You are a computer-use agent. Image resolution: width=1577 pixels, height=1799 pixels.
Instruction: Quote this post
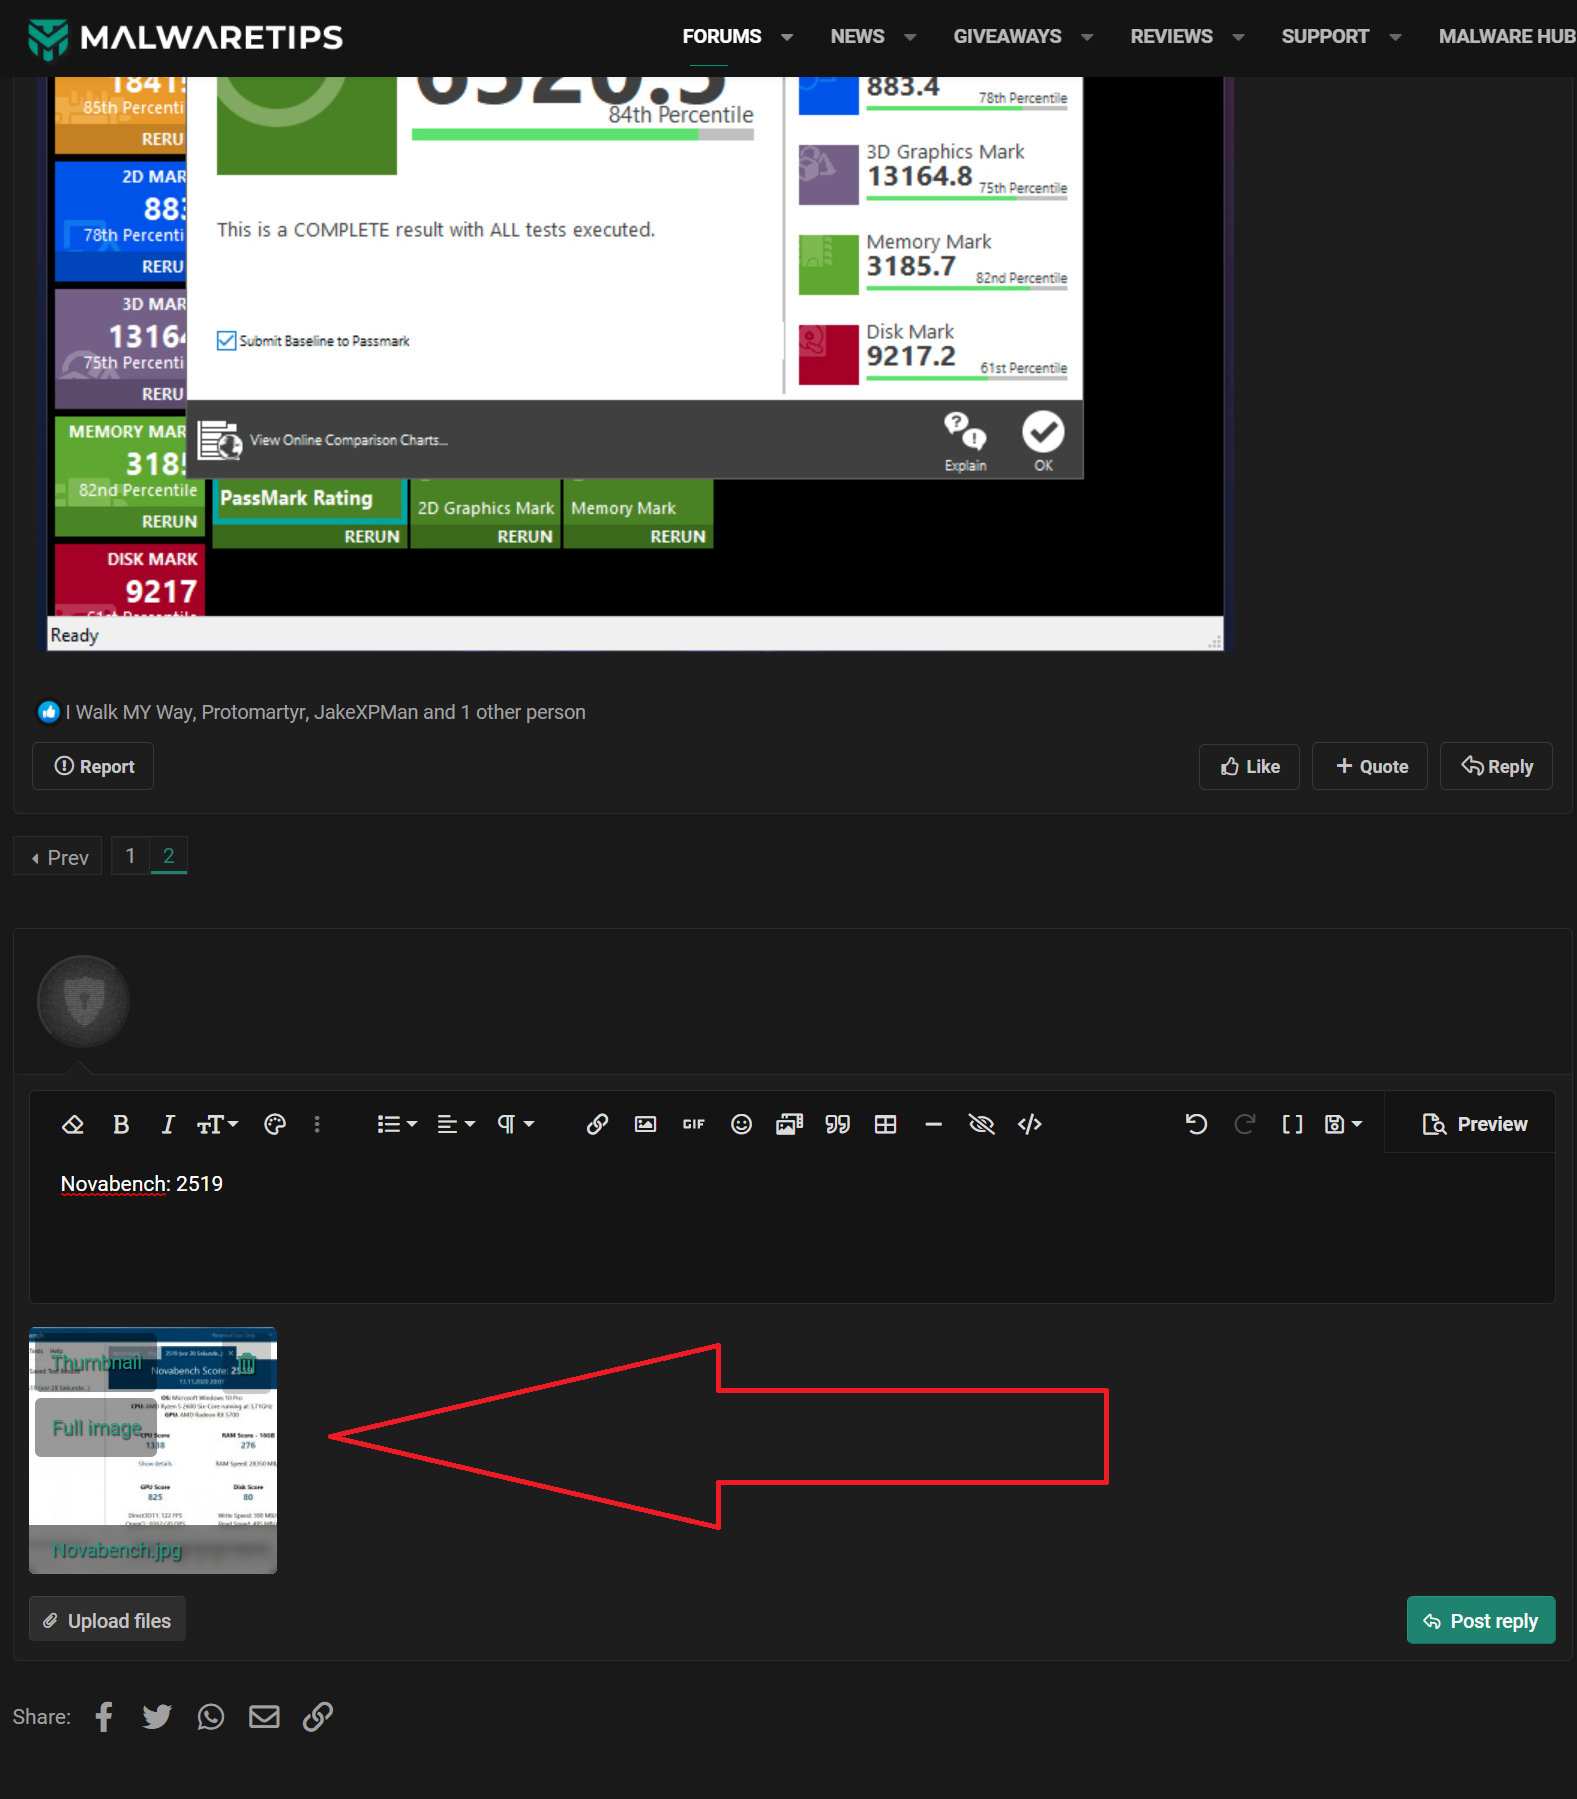click(x=1370, y=766)
